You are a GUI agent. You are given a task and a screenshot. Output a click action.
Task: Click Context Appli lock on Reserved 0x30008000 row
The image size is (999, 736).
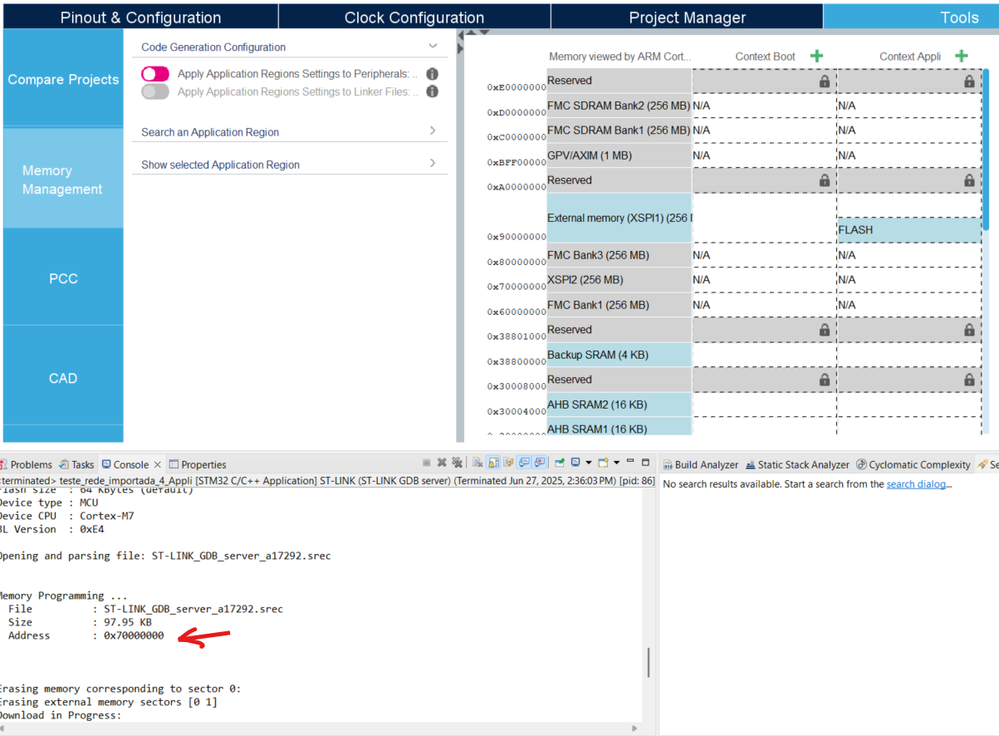(969, 380)
